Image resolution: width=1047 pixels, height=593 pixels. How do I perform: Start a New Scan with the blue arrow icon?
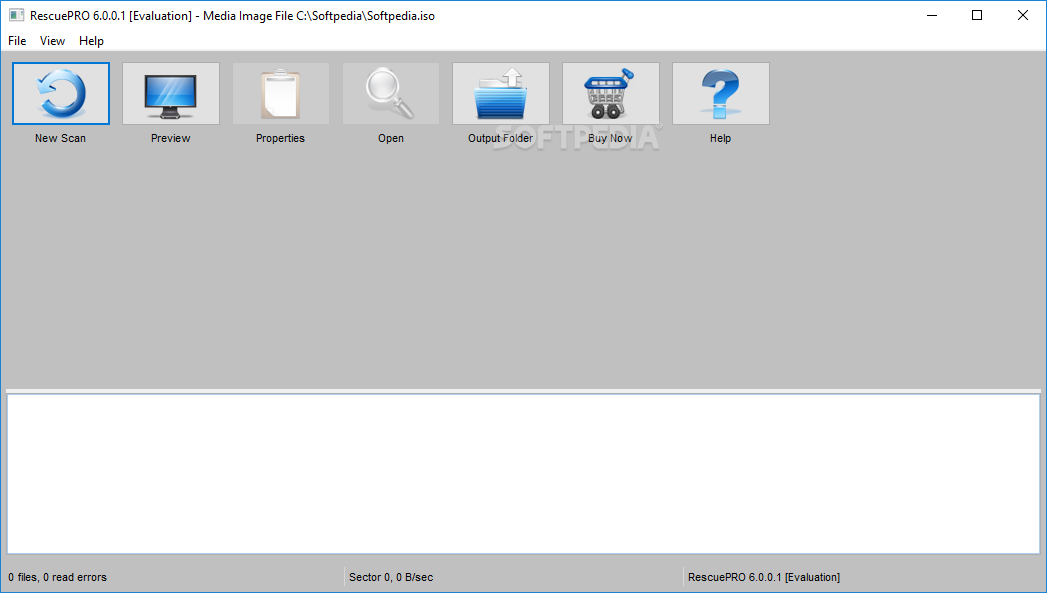click(61, 93)
